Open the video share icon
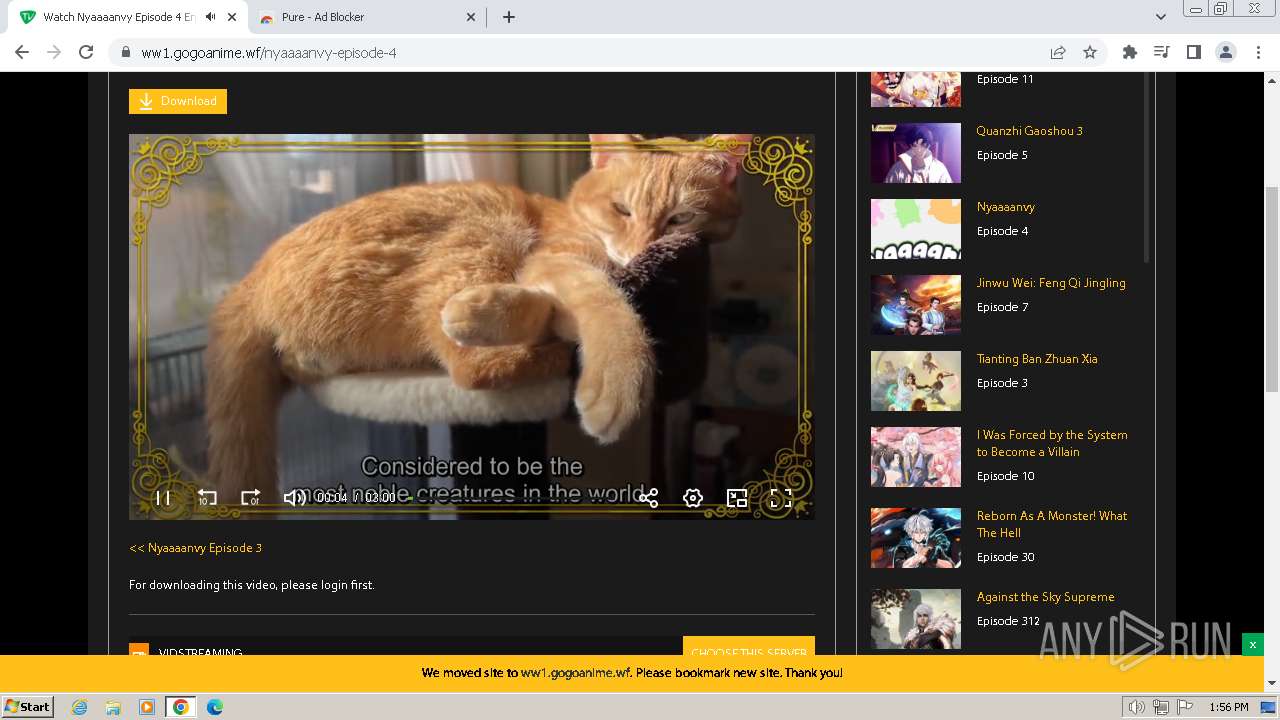This screenshot has width=1280, height=720. [x=648, y=498]
